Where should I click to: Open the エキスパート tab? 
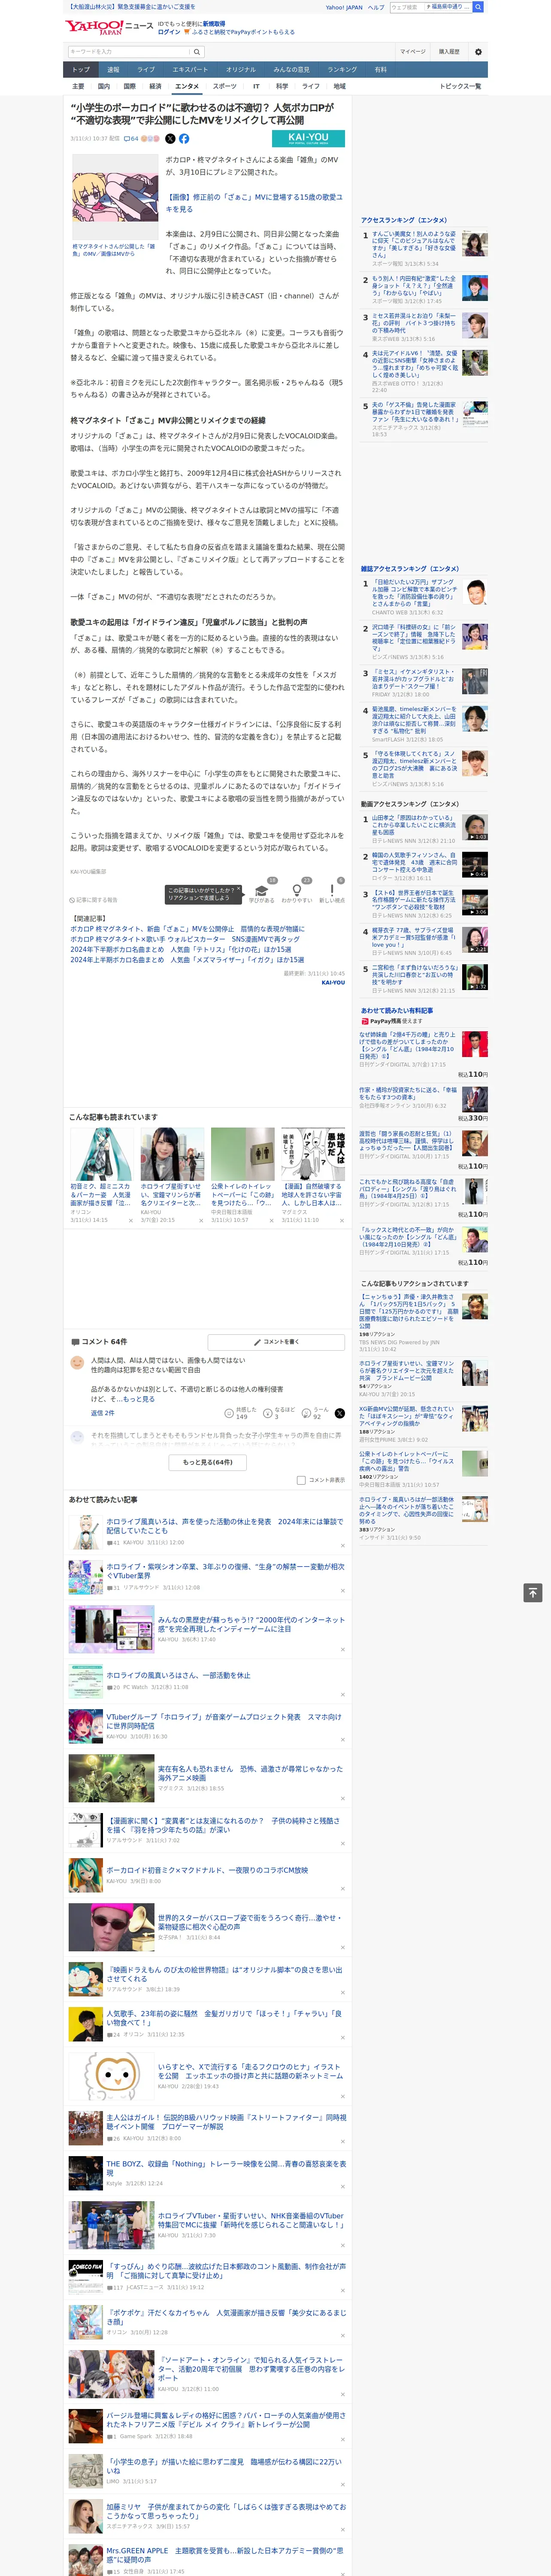tap(190, 70)
